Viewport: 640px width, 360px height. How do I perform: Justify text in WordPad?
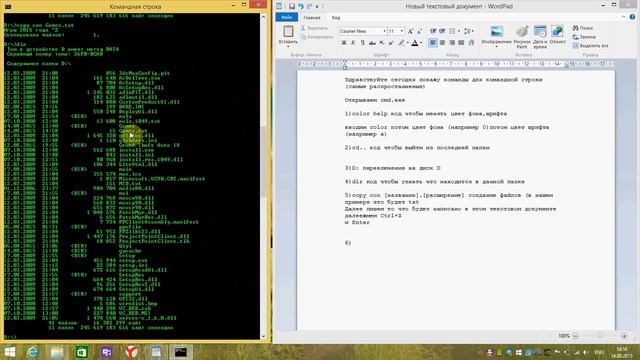pos(461,43)
